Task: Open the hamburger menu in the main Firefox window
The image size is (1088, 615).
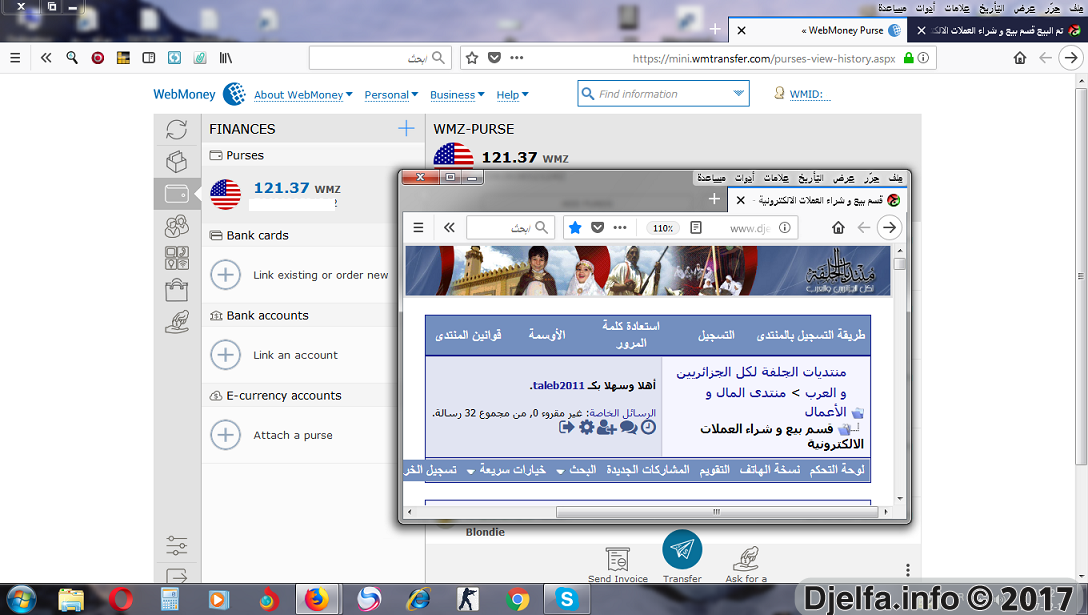Action: (x=15, y=58)
